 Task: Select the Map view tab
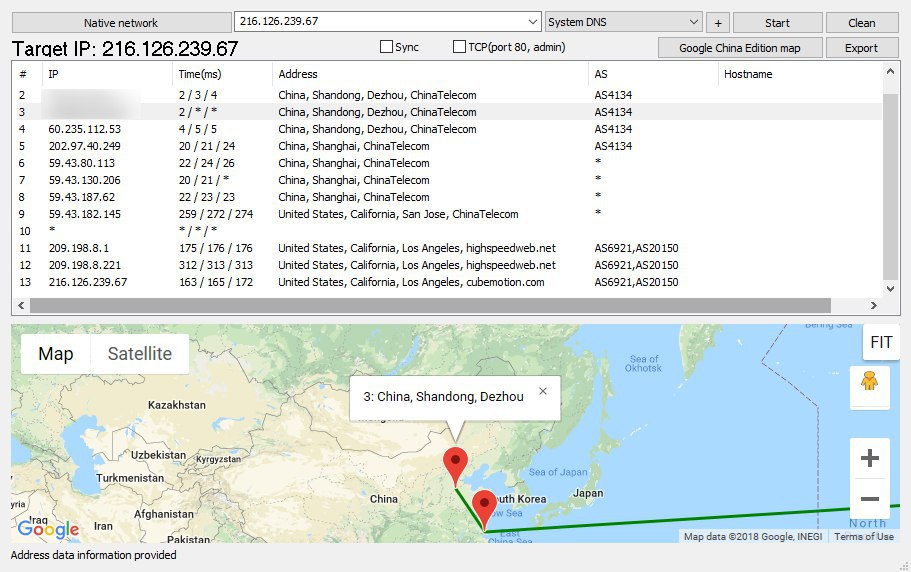point(56,353)
